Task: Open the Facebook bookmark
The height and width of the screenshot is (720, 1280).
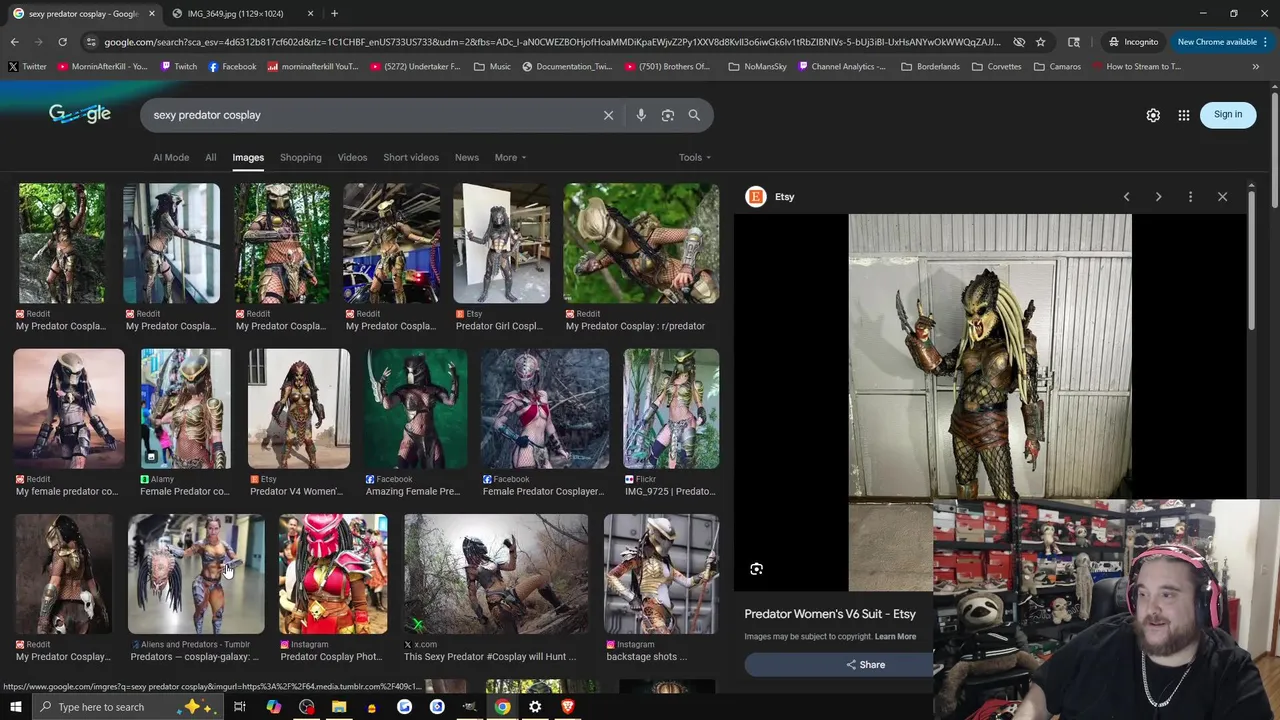Action: click(232, 67)
